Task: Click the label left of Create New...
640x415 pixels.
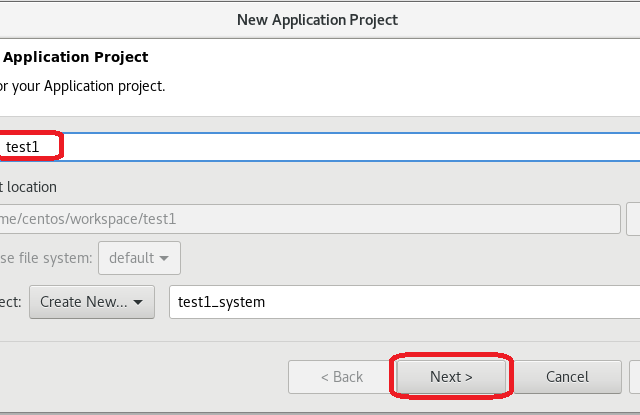Action: [10, 301]
